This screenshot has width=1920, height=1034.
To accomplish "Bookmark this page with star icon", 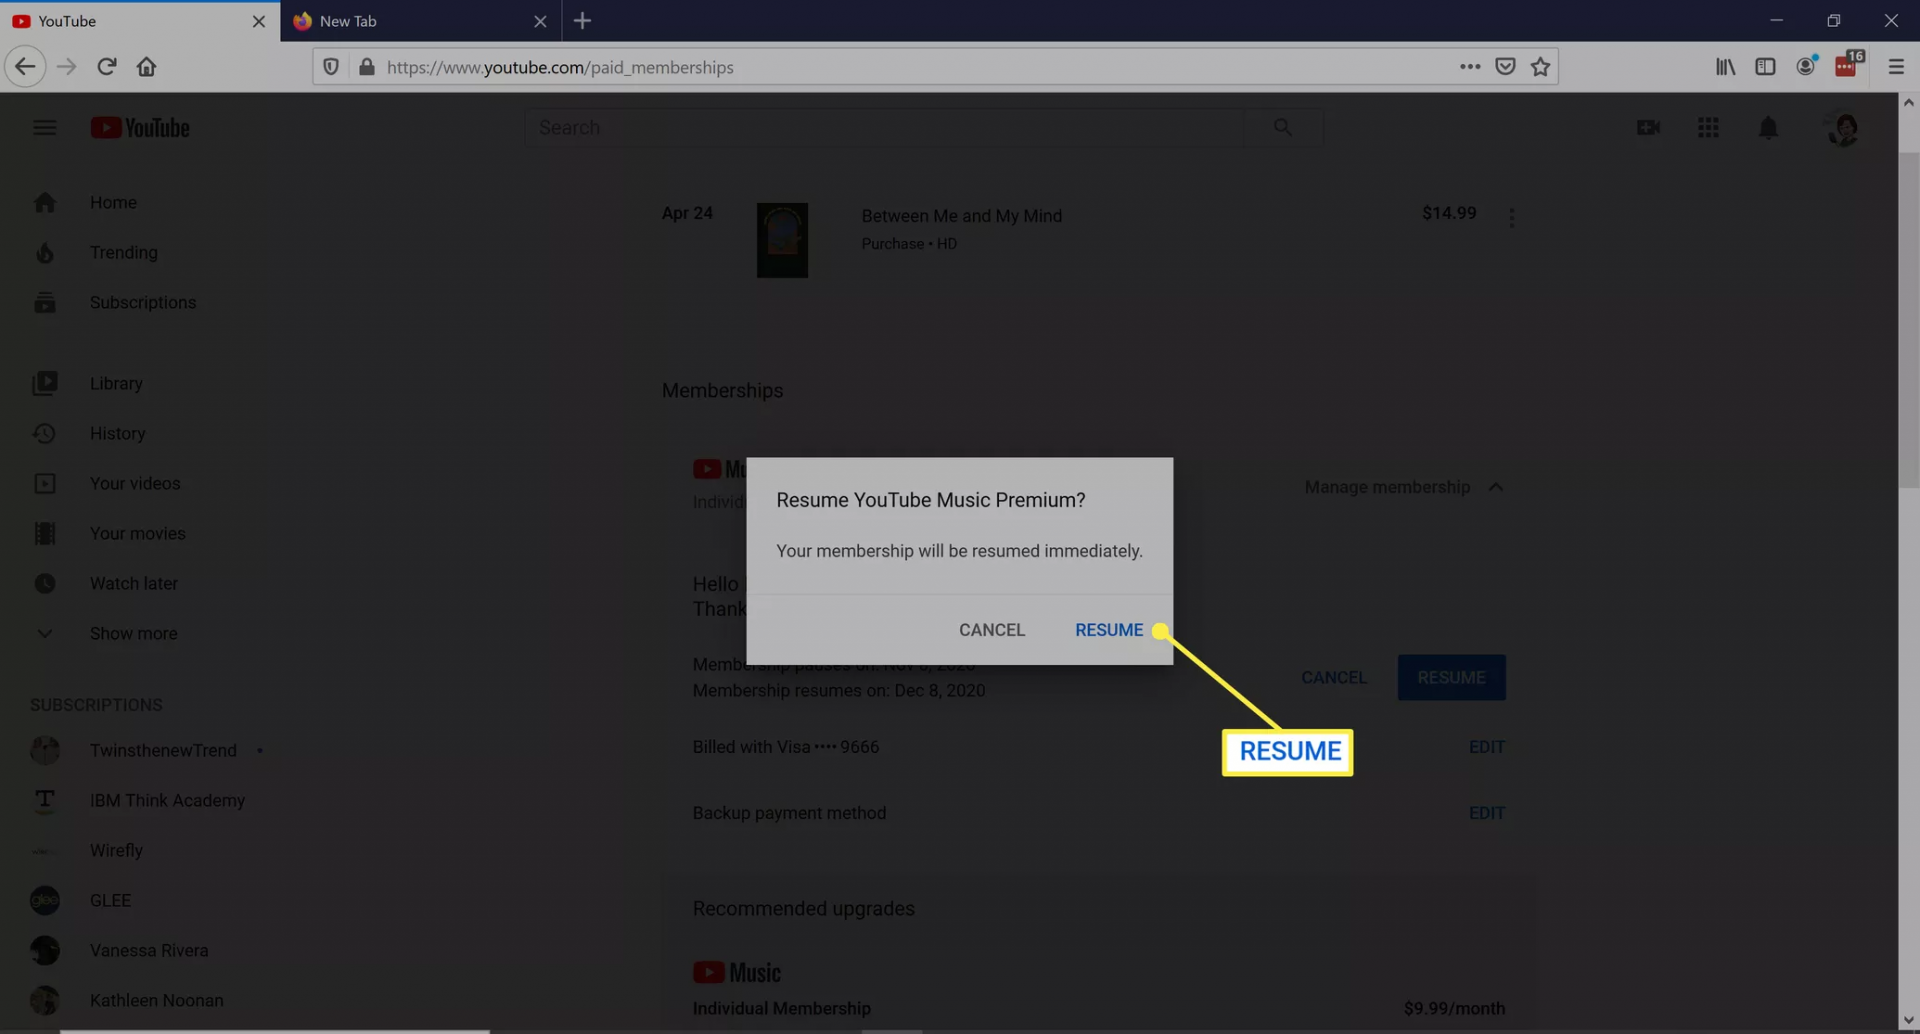I will (x=1540, y=67).
